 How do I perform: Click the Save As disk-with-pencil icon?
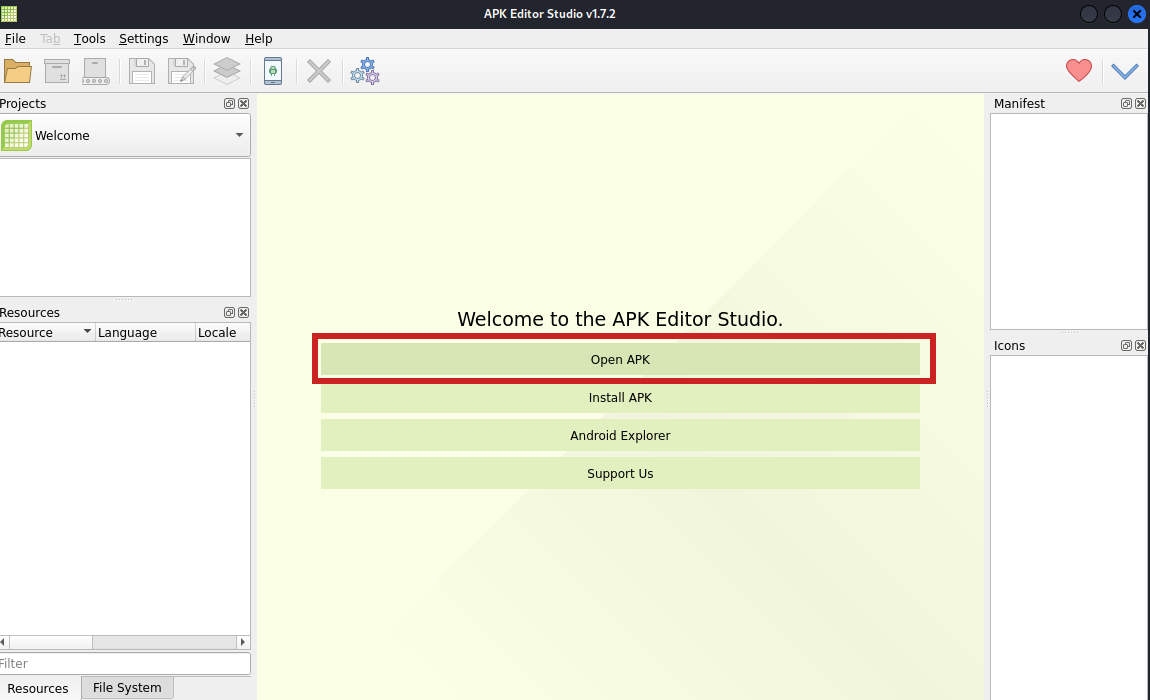181,71
